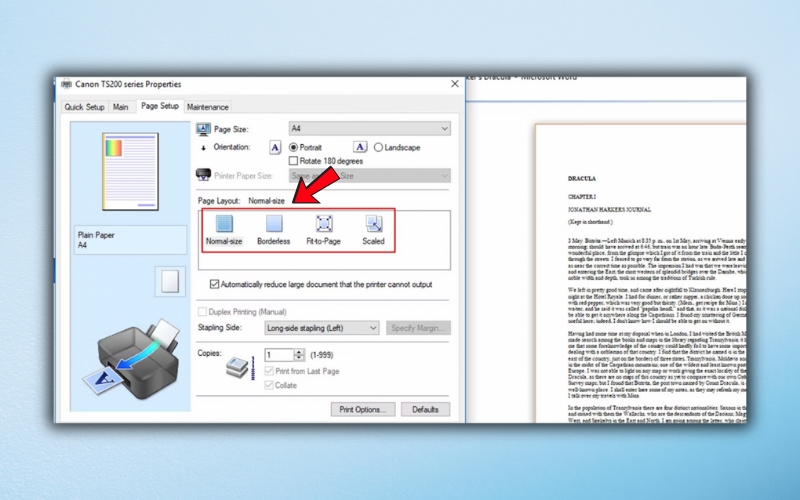Enable Rotate 180 degrees checkbox
The width and height of the screenshot is (800, 500).
[x=293, y=161]
